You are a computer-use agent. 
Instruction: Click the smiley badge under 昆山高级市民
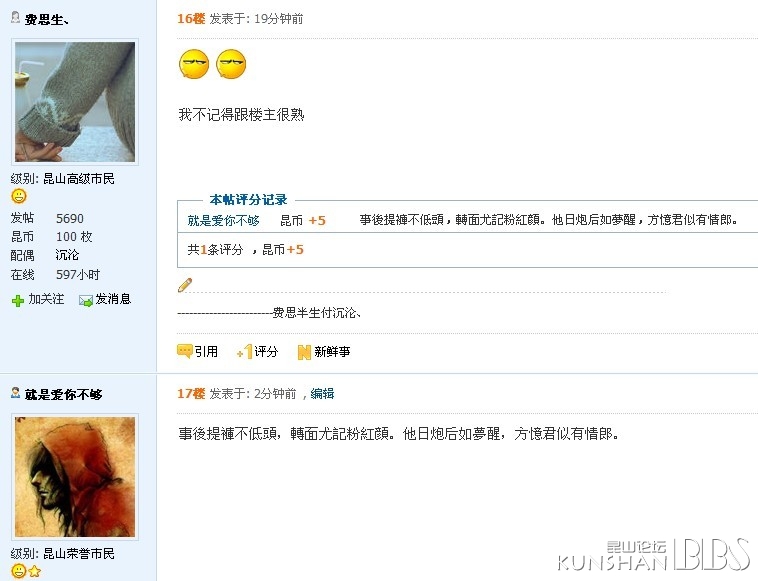coord(19,196)
